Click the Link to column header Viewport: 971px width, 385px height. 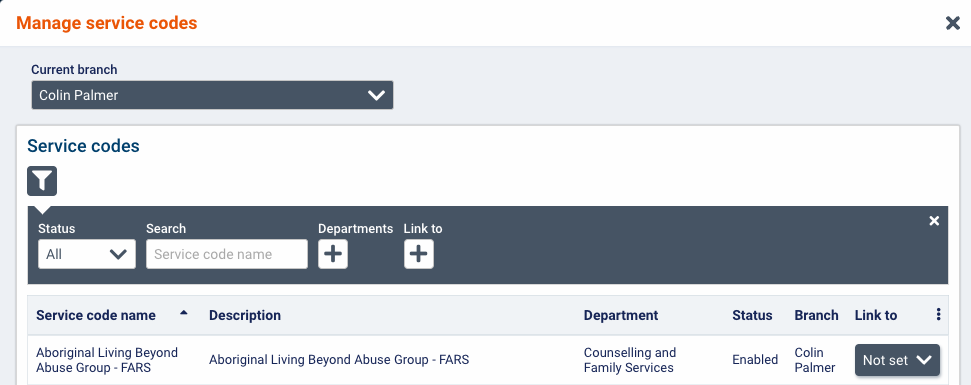(876, 315)
